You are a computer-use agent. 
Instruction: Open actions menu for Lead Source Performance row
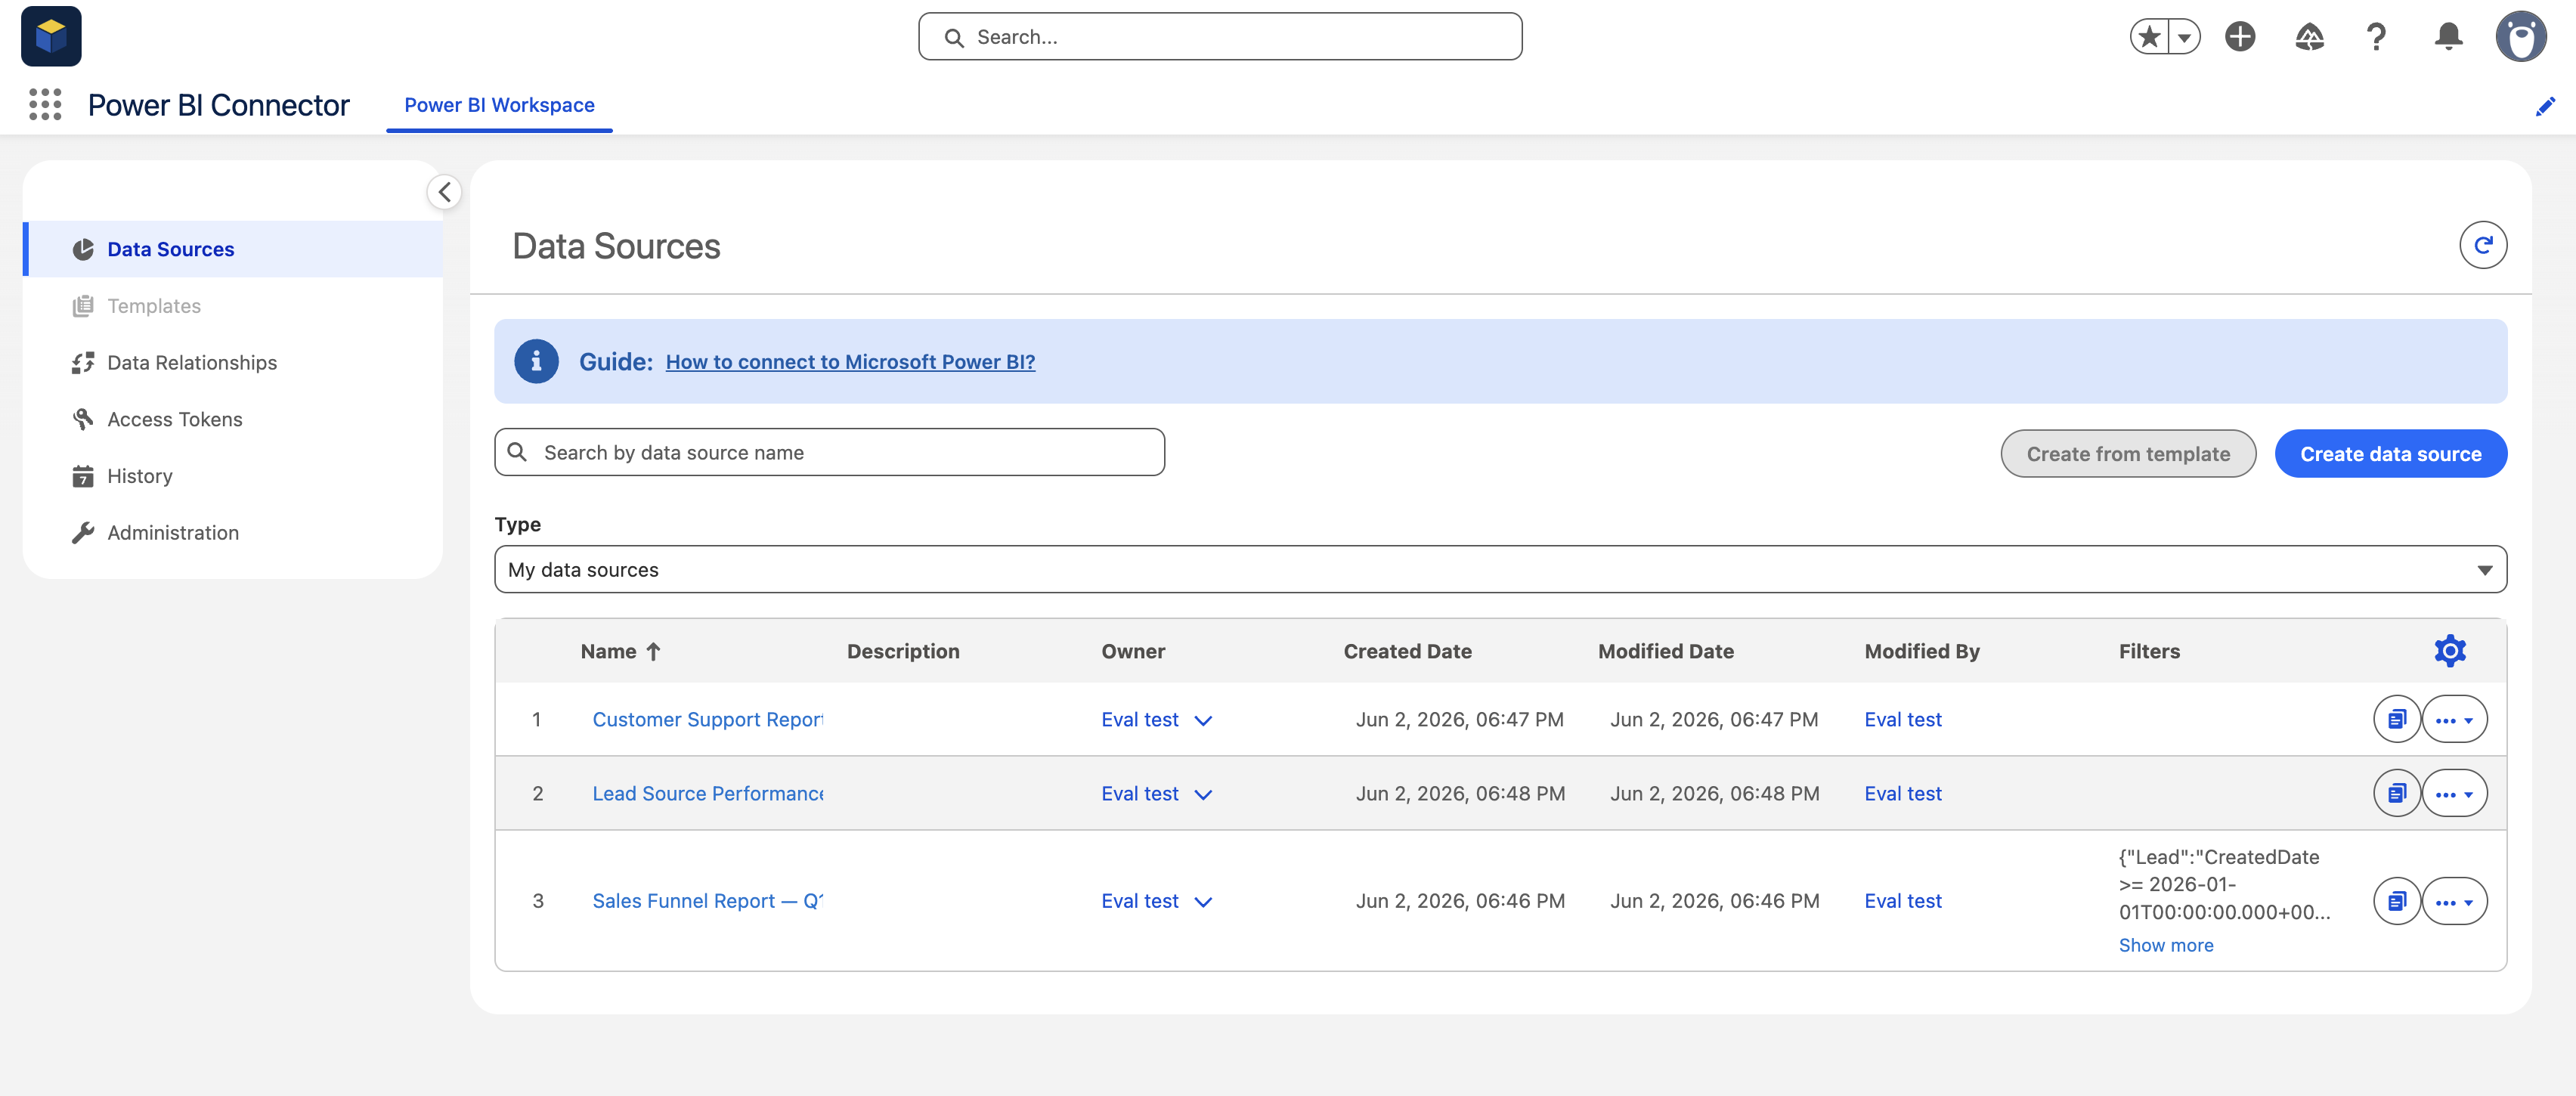point(2454,793)
